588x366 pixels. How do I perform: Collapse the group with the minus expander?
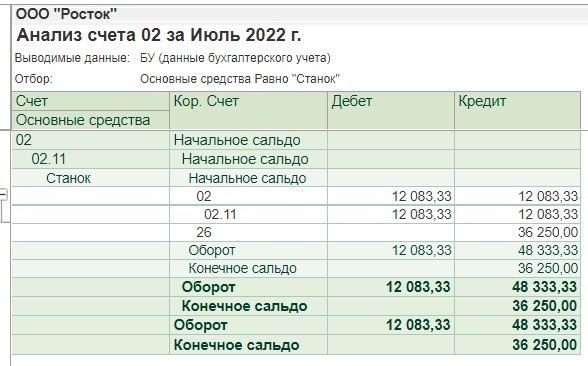[x=3, y=194]
